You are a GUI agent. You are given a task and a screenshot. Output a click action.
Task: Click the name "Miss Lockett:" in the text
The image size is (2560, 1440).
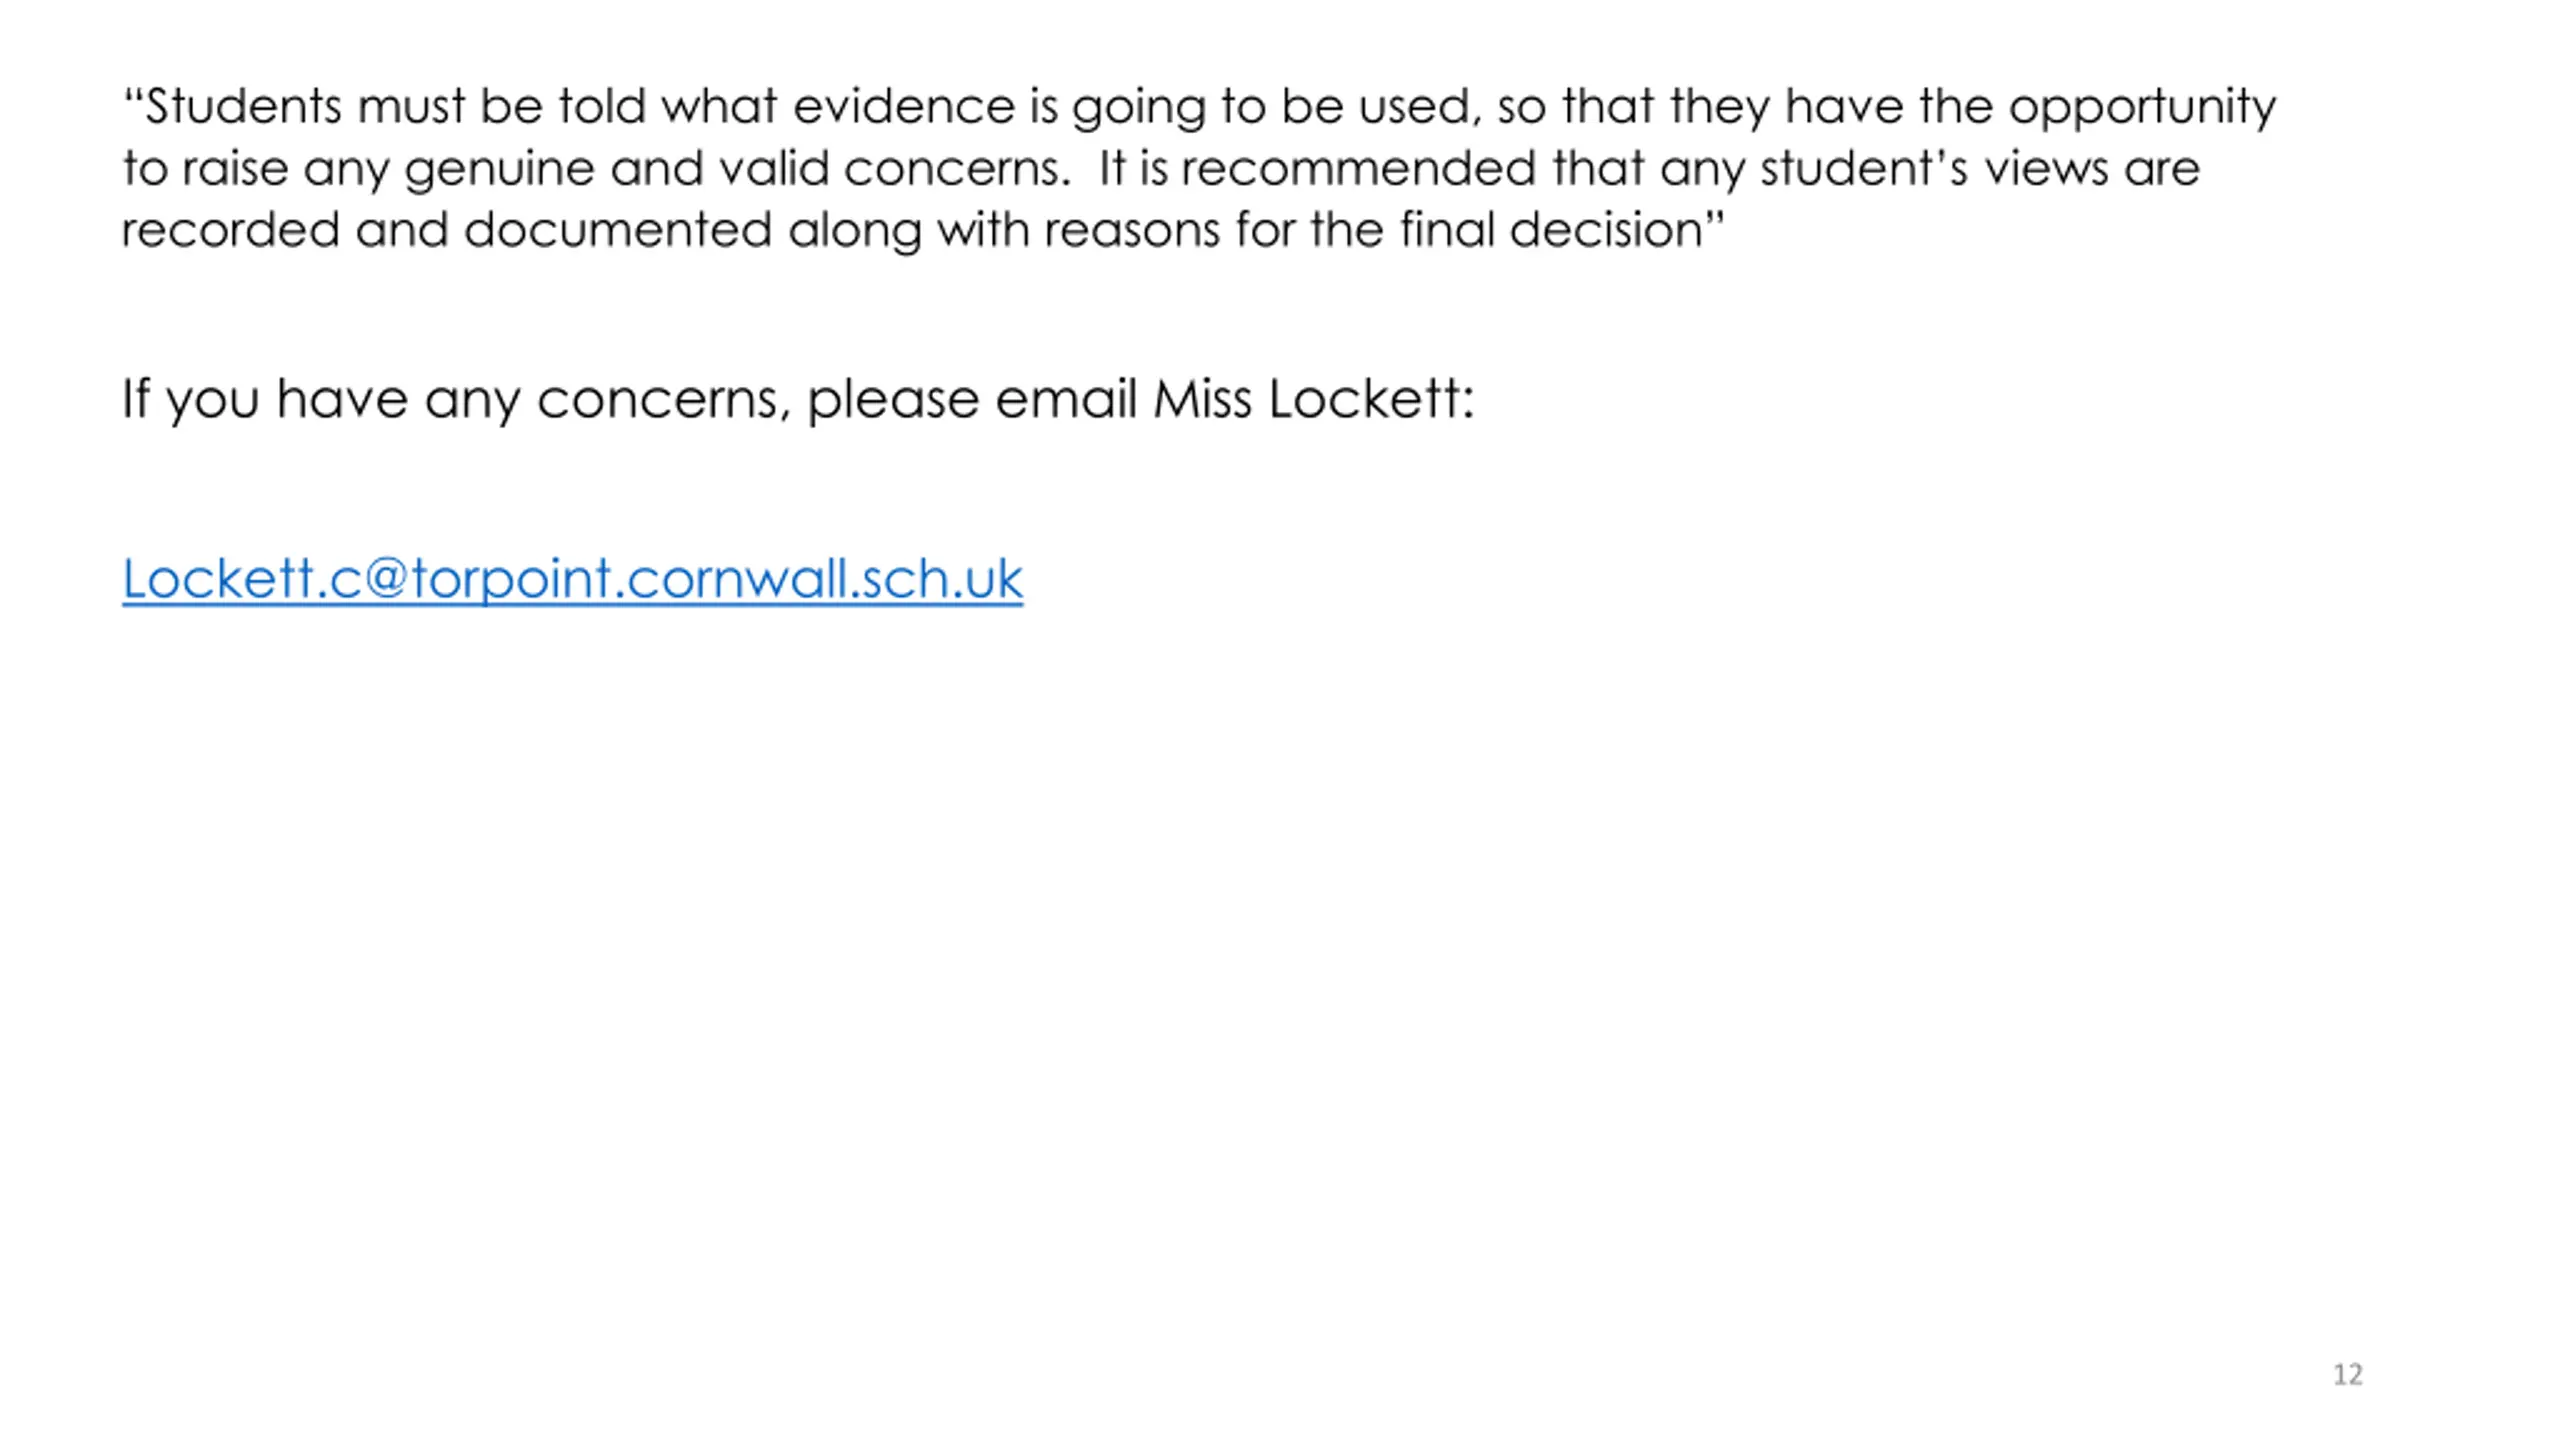coord(1313,399)
